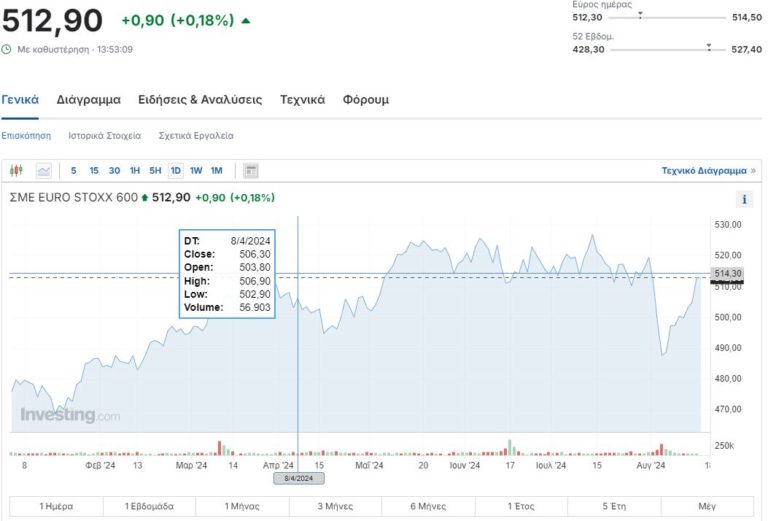
Task: Click the news overlay icon in chart toolbar
Action: (251, 171)
